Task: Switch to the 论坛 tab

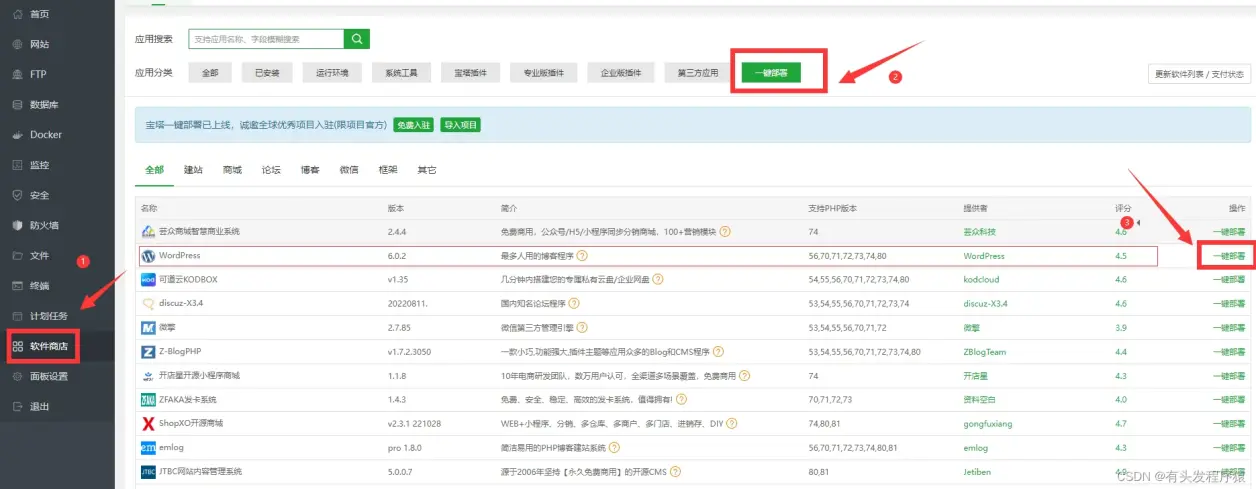Action: [271, 170]
